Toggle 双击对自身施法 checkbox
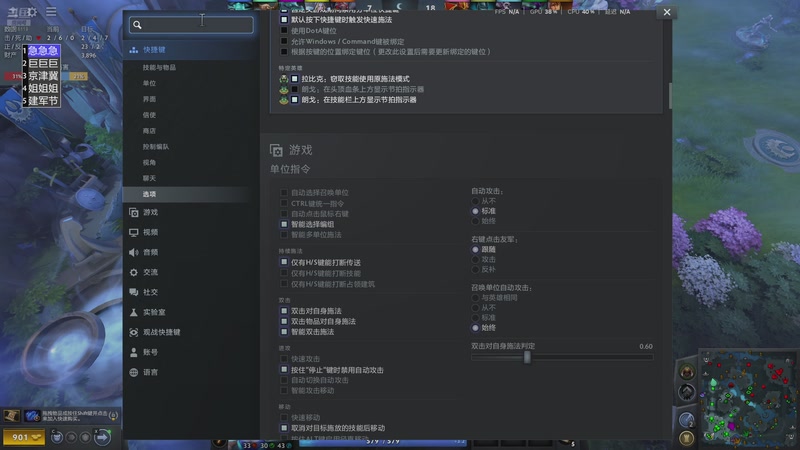The height and width of the screenshot is (450, 800). (284, 311)
